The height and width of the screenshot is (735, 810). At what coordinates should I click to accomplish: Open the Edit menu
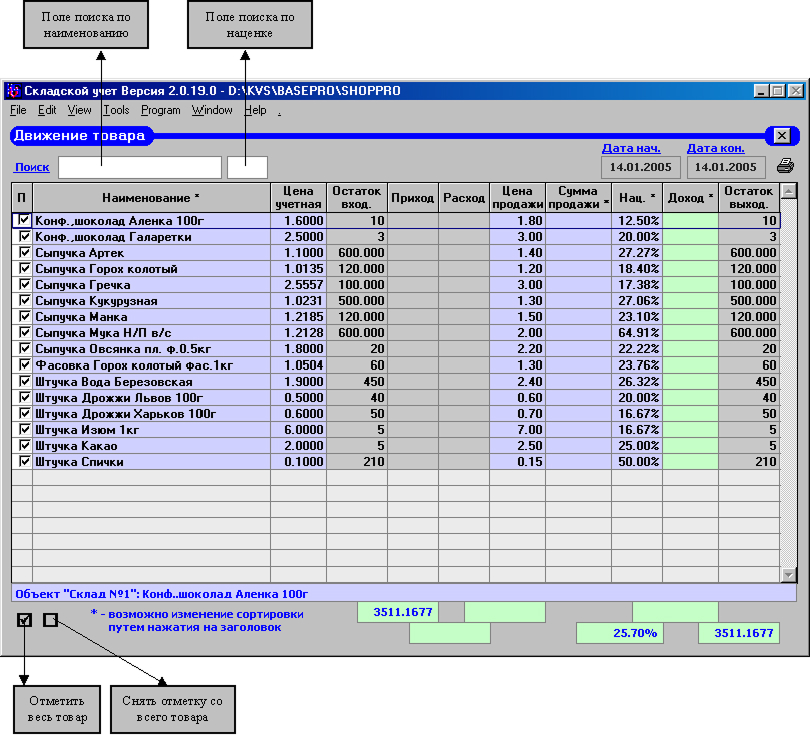coord(47,110)
